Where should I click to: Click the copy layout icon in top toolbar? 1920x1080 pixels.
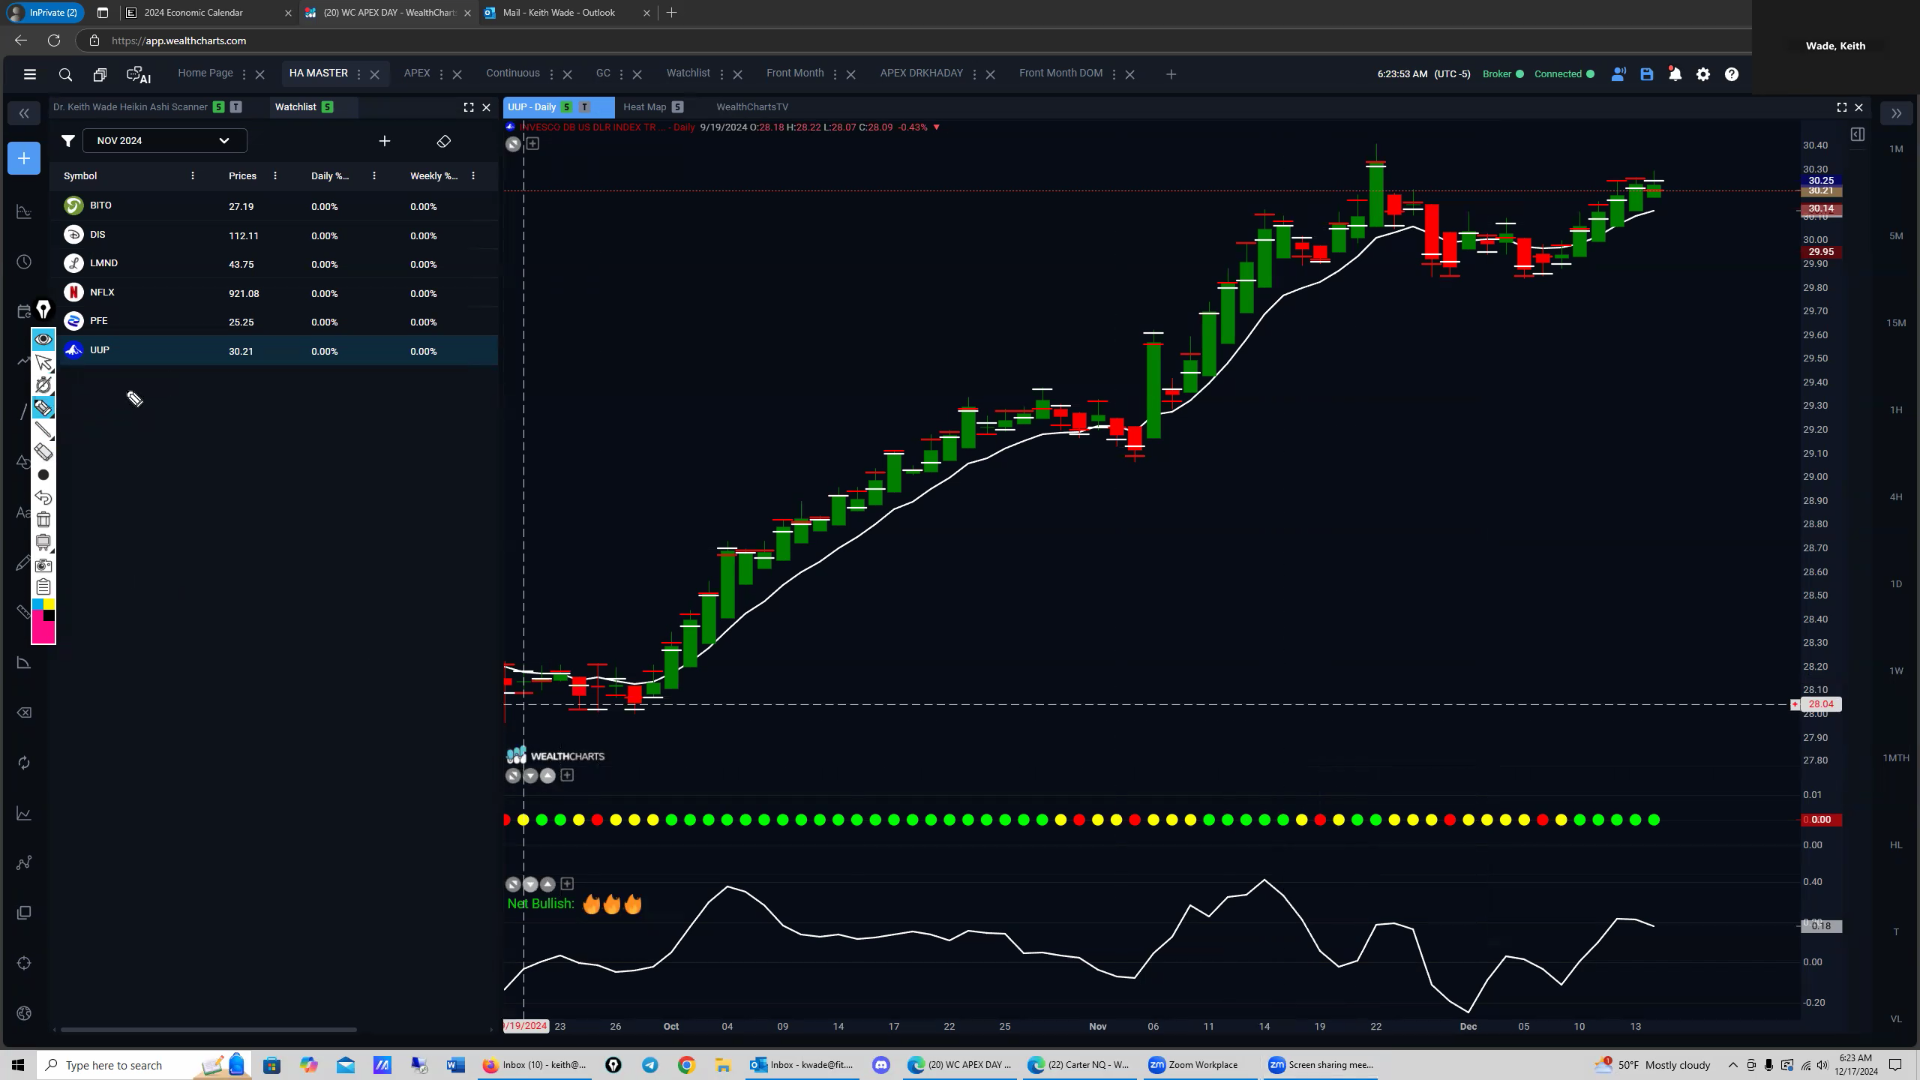click(x=100, y=74)
